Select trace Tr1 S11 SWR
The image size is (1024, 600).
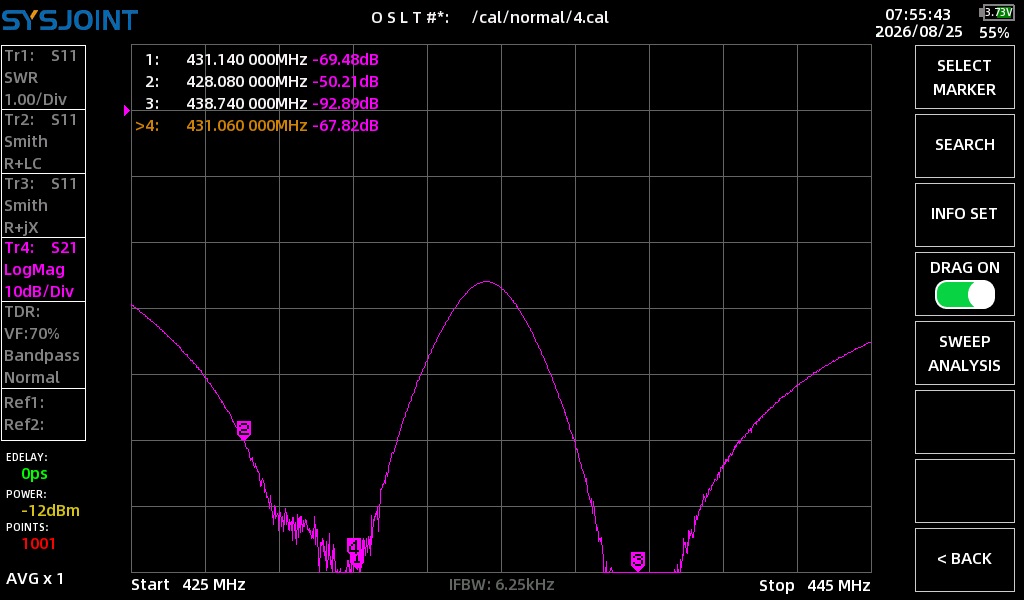[44, 78]
